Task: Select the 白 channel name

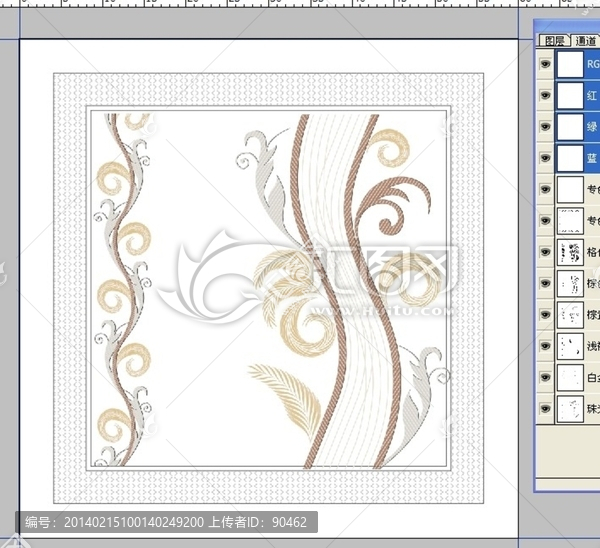Action: (593, 378)
